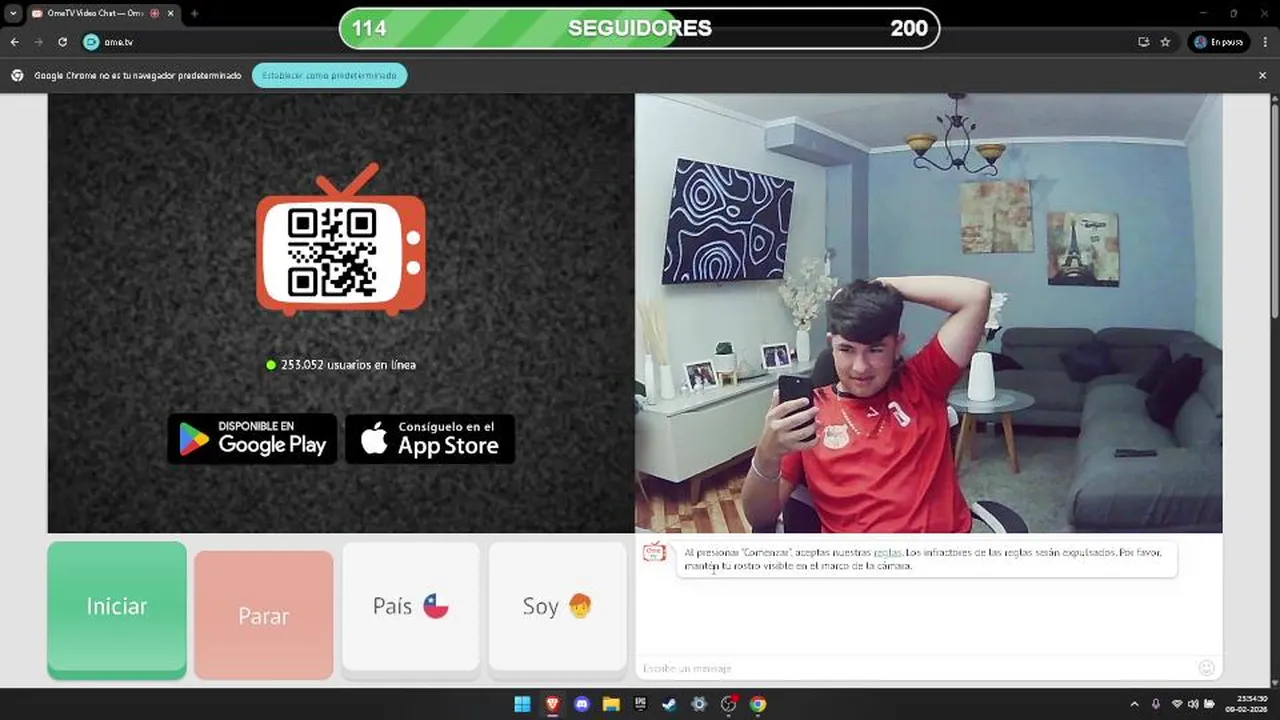The height and width of the screenshot is (720, 1280).
Task: Open a new browser tab
Action: click(x=194, y=13)
